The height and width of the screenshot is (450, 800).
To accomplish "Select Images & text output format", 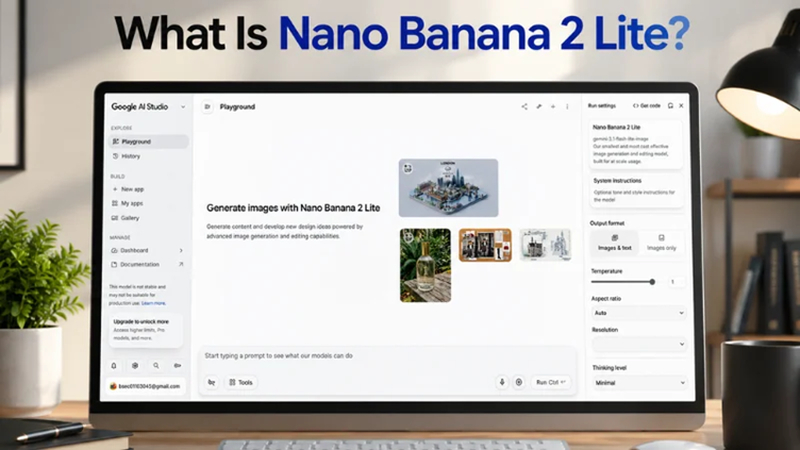I will [x=615, y=243].
